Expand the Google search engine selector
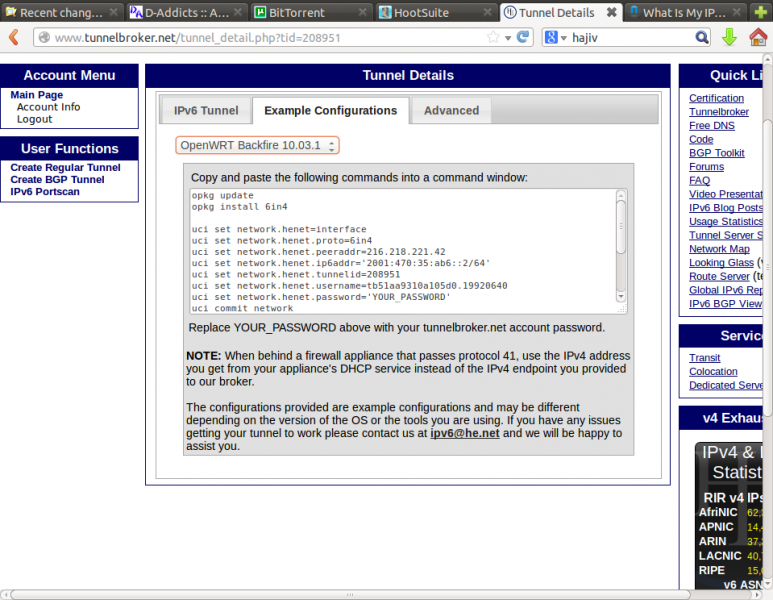773x600 pixels. pyautogui.click(x=555, y=38)
